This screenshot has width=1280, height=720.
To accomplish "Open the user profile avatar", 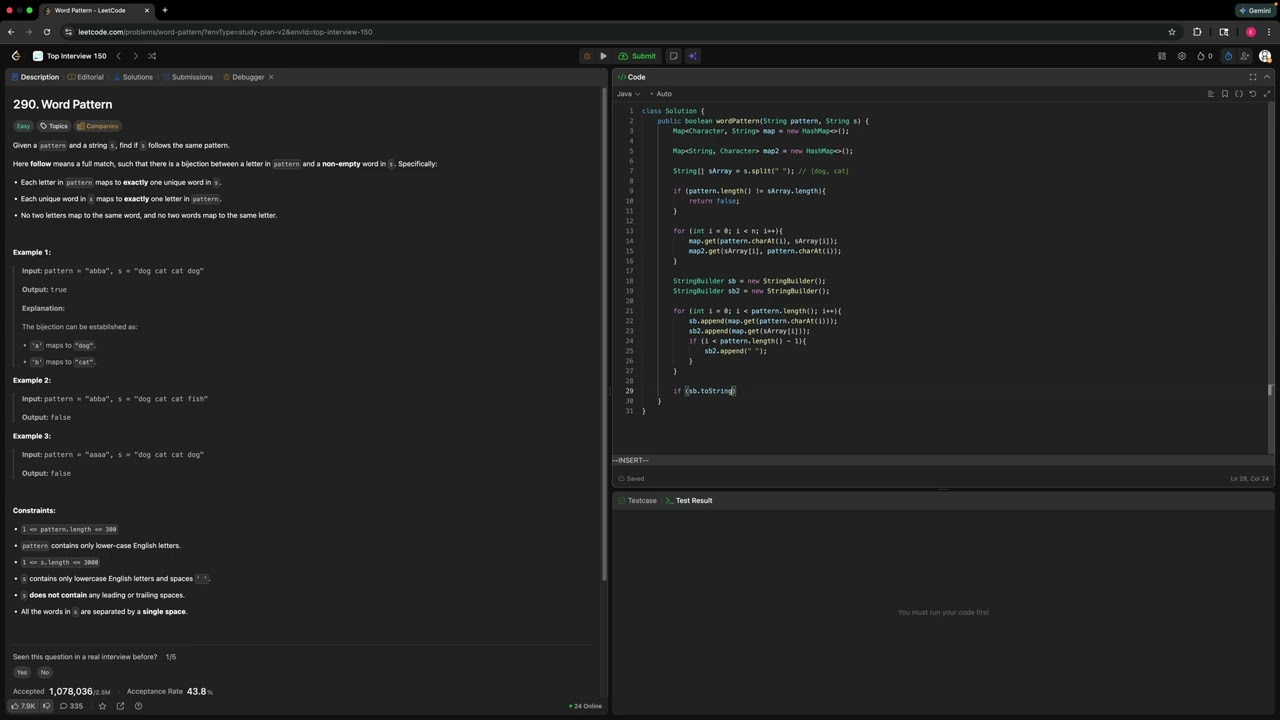I will pos(1266,56).
